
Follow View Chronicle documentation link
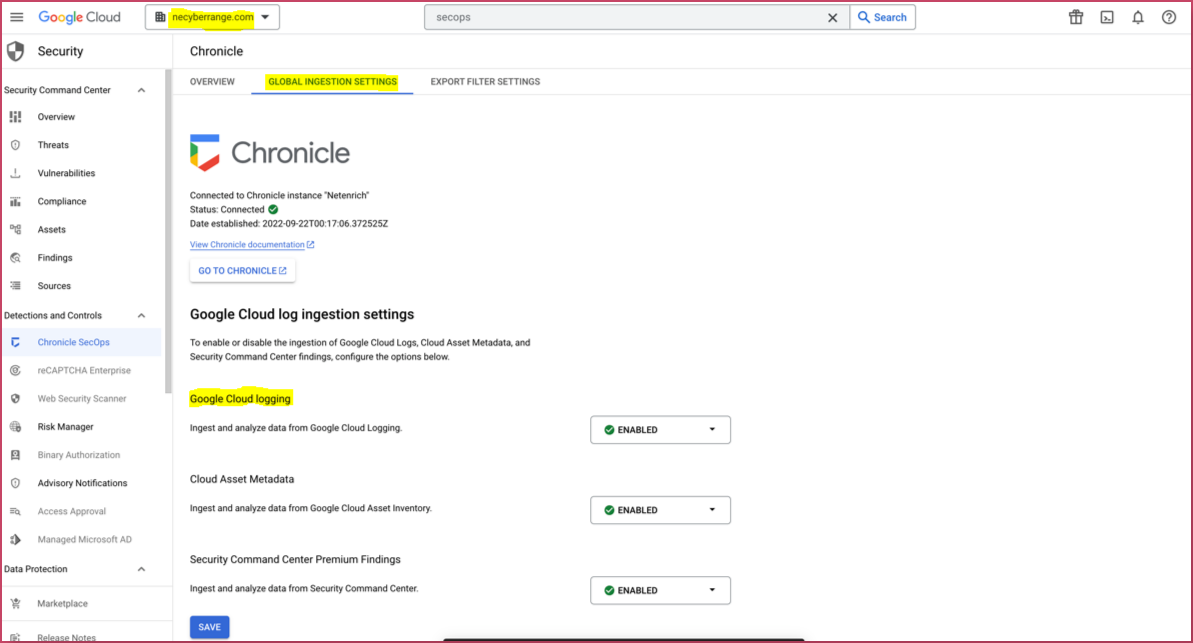(x=252, y=244)
